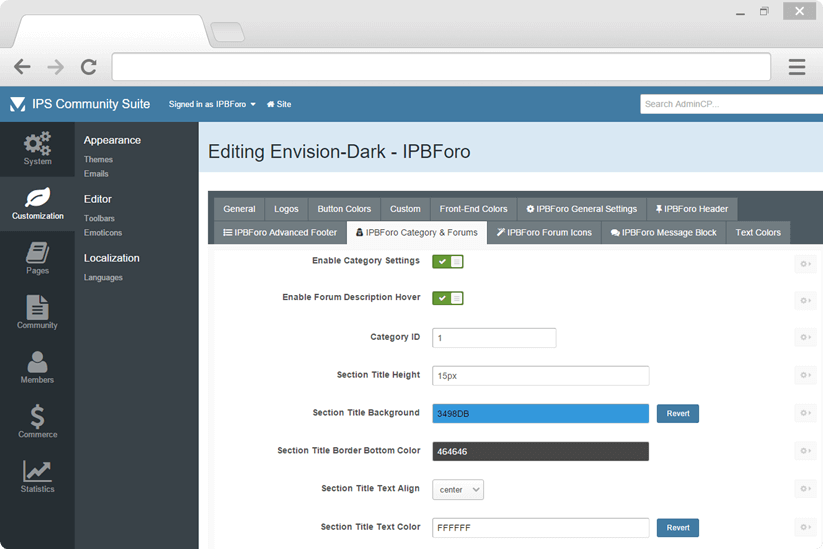The width and height of the screenshot is (823, 549).
Task: Open the IPBForo Message Block tab
Action: tap(663, 233)
